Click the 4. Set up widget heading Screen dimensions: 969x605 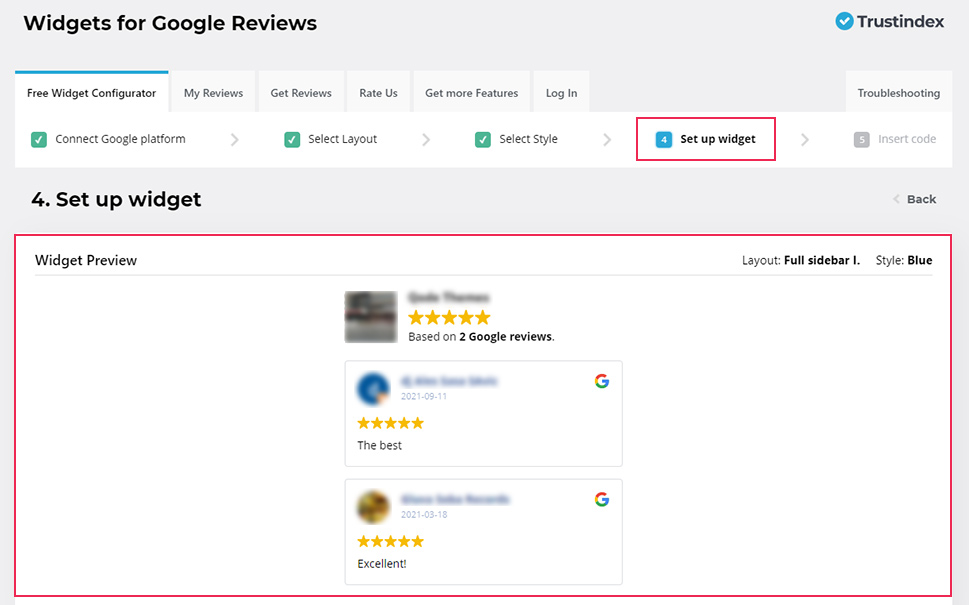pyautogui.click(x=116, y=200)
